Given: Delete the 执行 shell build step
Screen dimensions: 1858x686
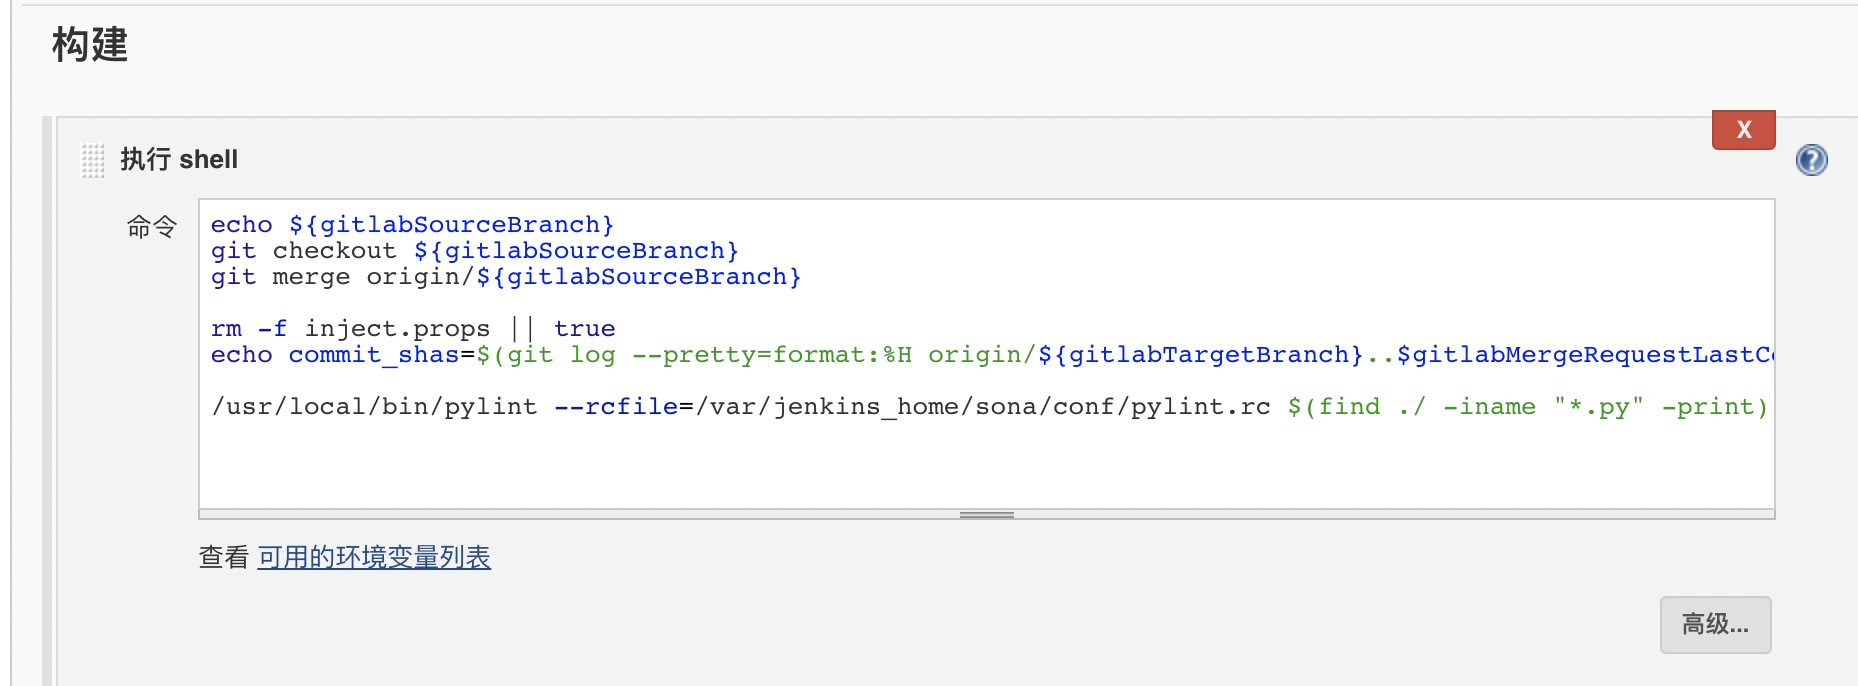Looking at the screenshot, I should [1743, 130].
